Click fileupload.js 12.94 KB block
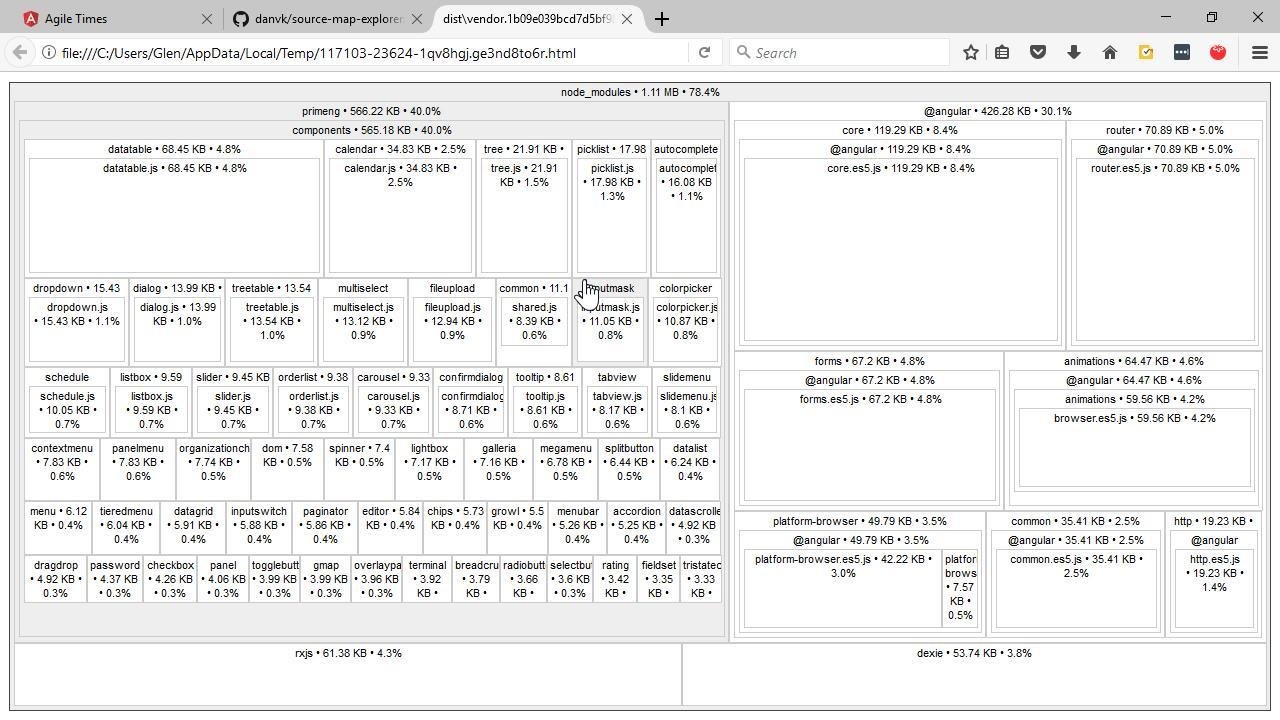1280x720 pixels. click(452, 329)
